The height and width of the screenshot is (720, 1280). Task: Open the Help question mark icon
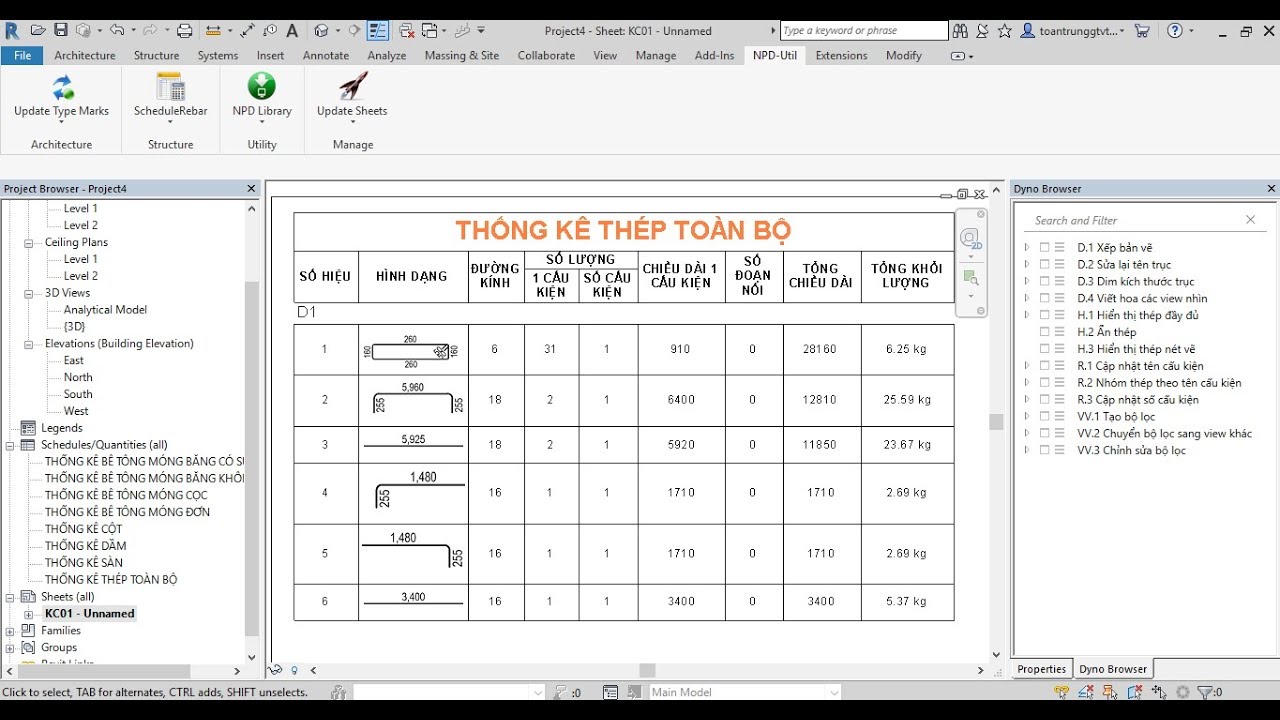click(x=1175, y=31)
